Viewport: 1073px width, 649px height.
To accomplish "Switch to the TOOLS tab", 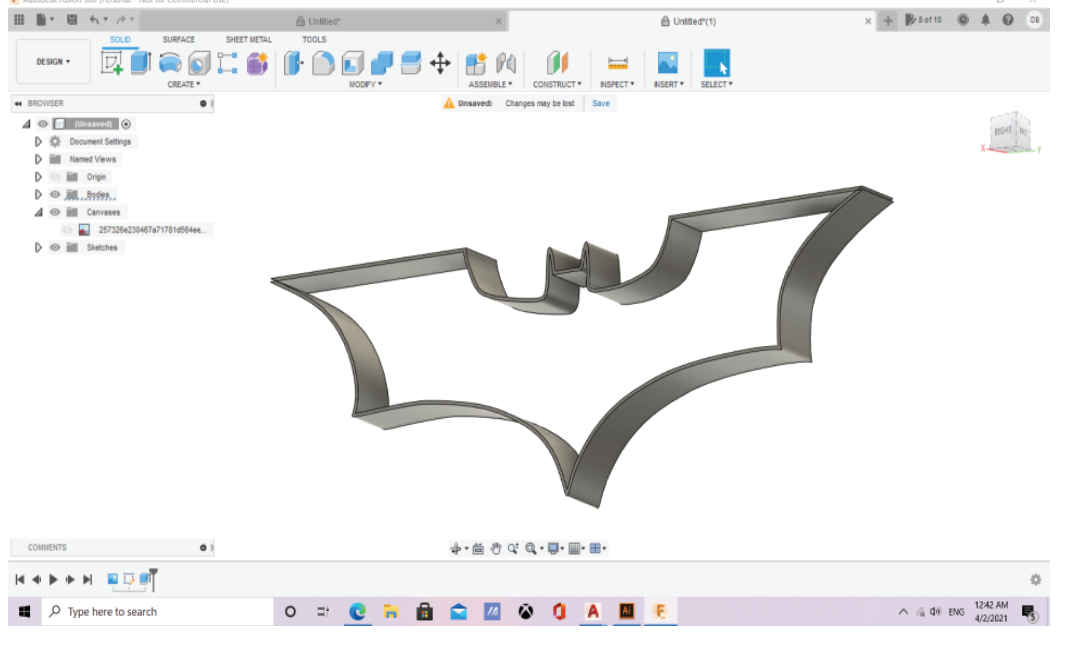I will (x=314, y=40).
